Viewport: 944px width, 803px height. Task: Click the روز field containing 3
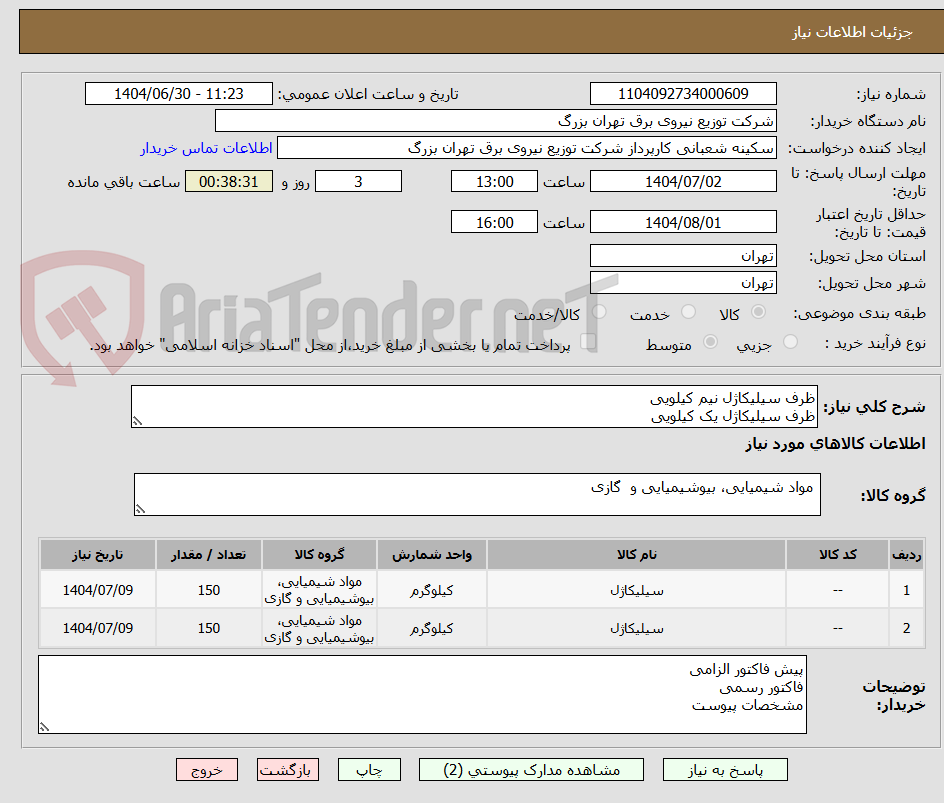(x=358, y=181)
